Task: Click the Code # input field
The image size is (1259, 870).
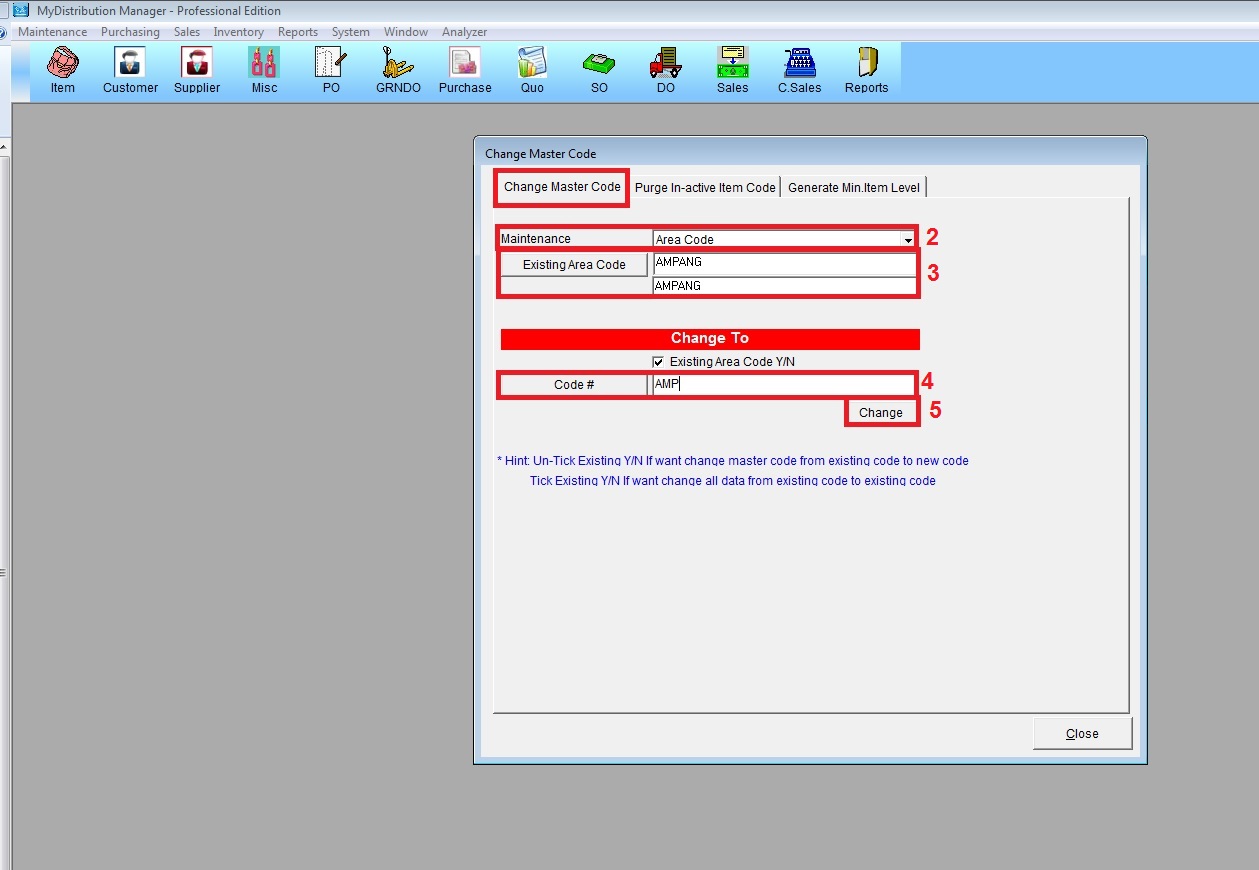Action: tap(782, 385)
